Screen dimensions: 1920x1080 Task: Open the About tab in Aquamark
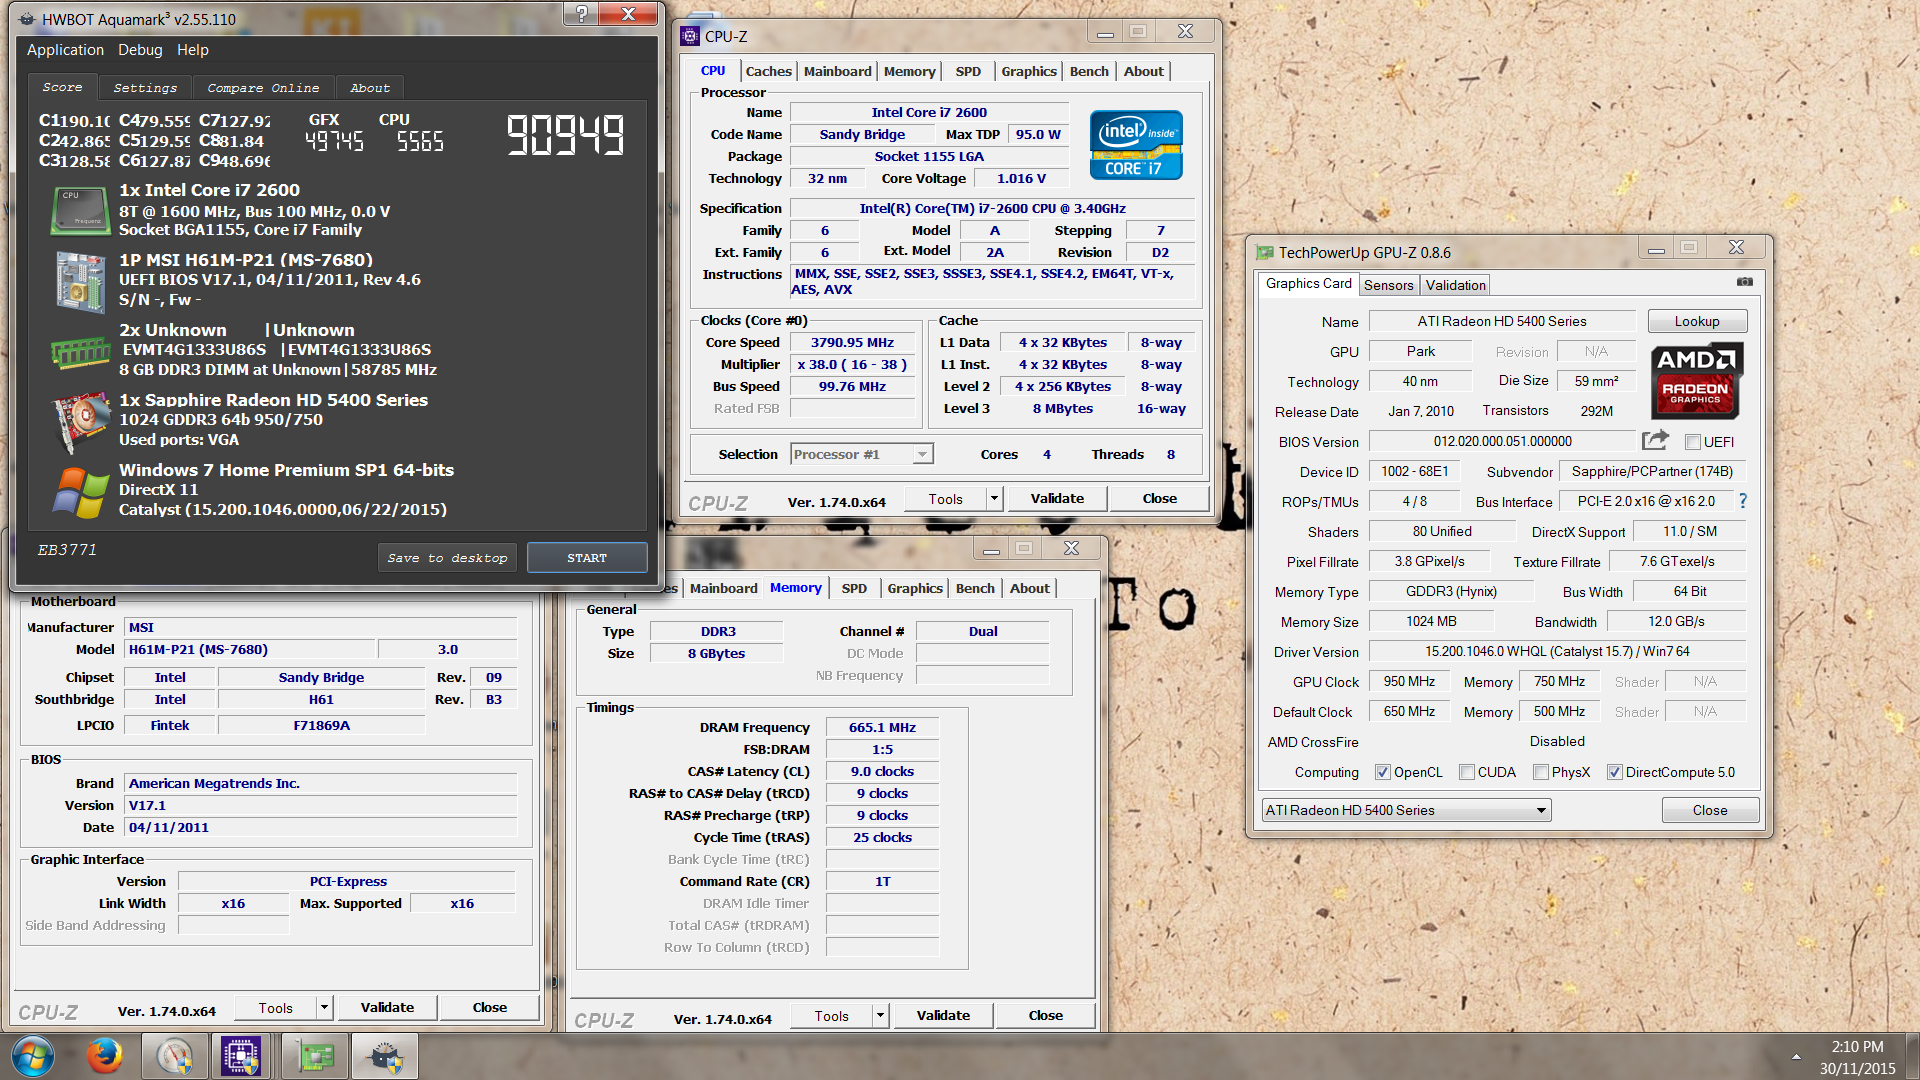tap(370, 88)
